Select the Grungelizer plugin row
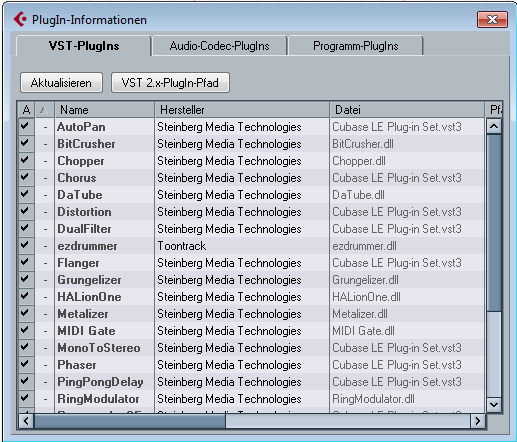The height and width of the screenshot is (442, 517). pyautogui.click(x=252, y=280)
